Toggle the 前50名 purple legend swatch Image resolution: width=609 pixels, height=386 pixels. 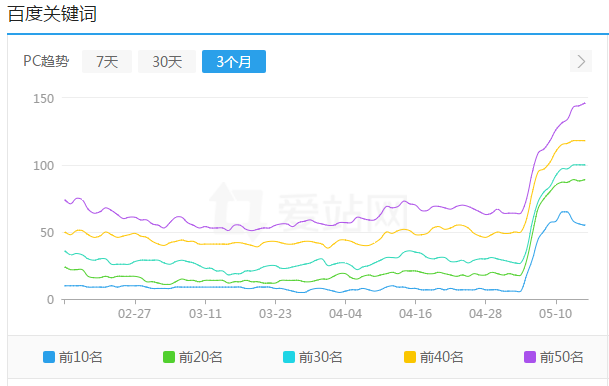[x=530, y=357]
